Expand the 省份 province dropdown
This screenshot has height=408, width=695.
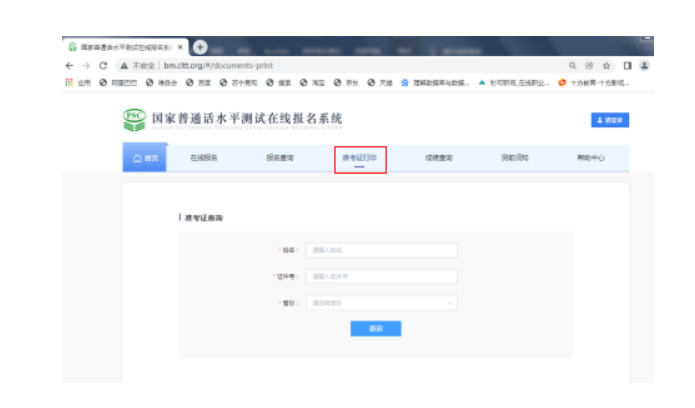tap(382, 303)
